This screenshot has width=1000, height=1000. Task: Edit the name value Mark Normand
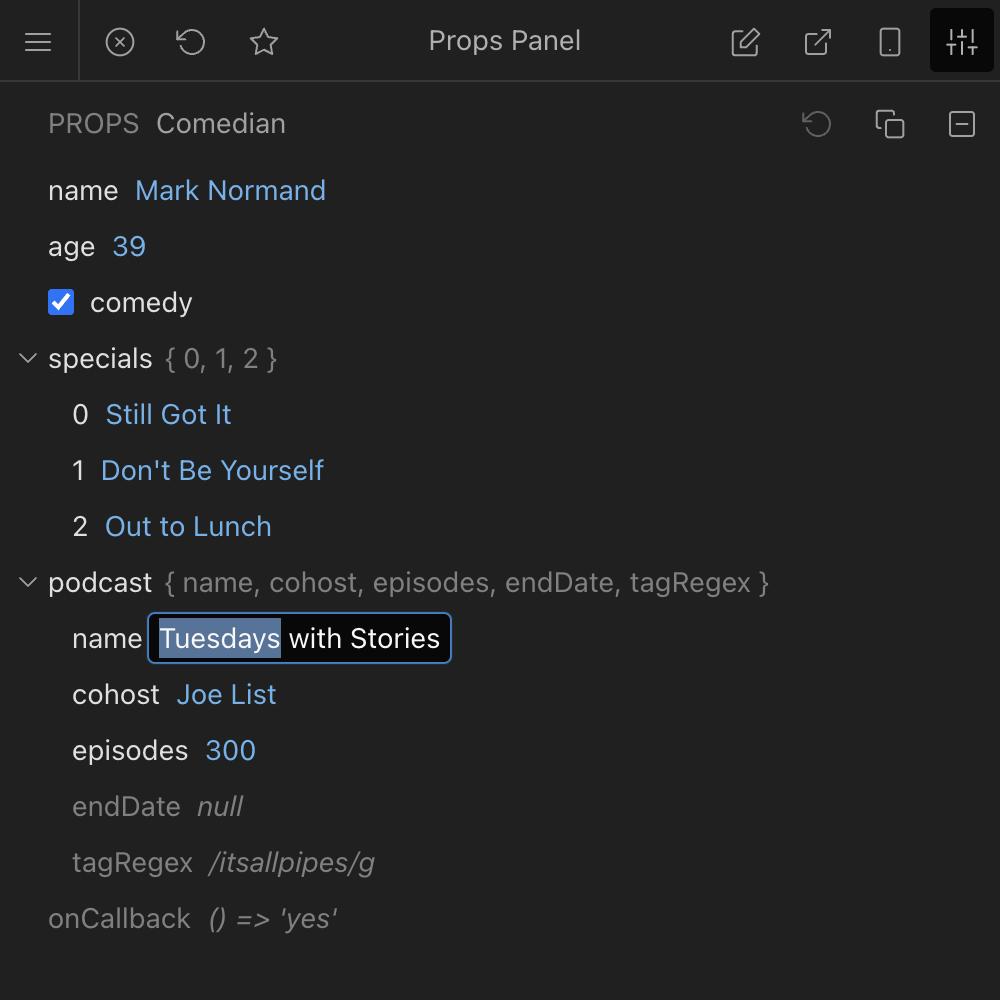point(230,191)
